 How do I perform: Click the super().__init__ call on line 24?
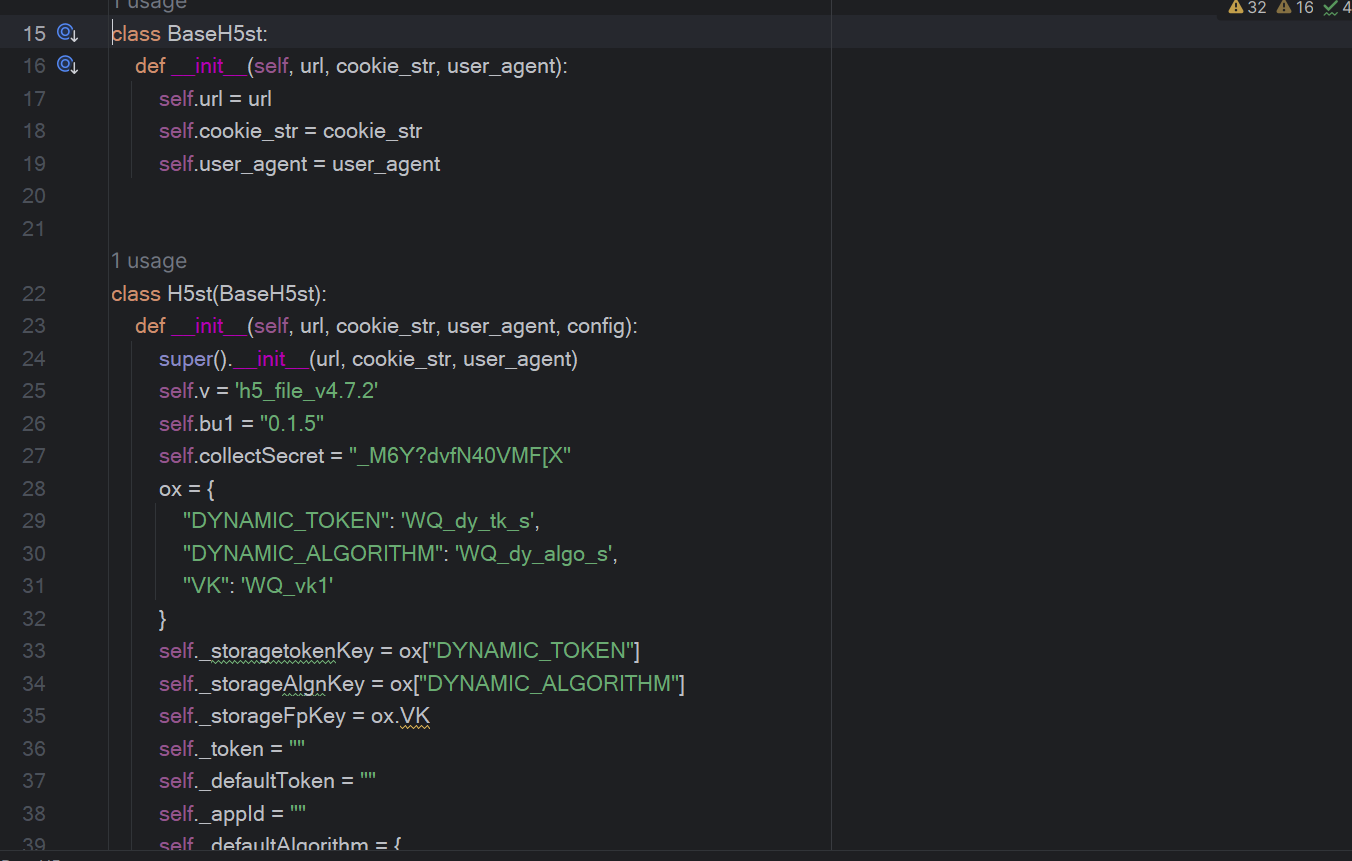click(368, 359)
